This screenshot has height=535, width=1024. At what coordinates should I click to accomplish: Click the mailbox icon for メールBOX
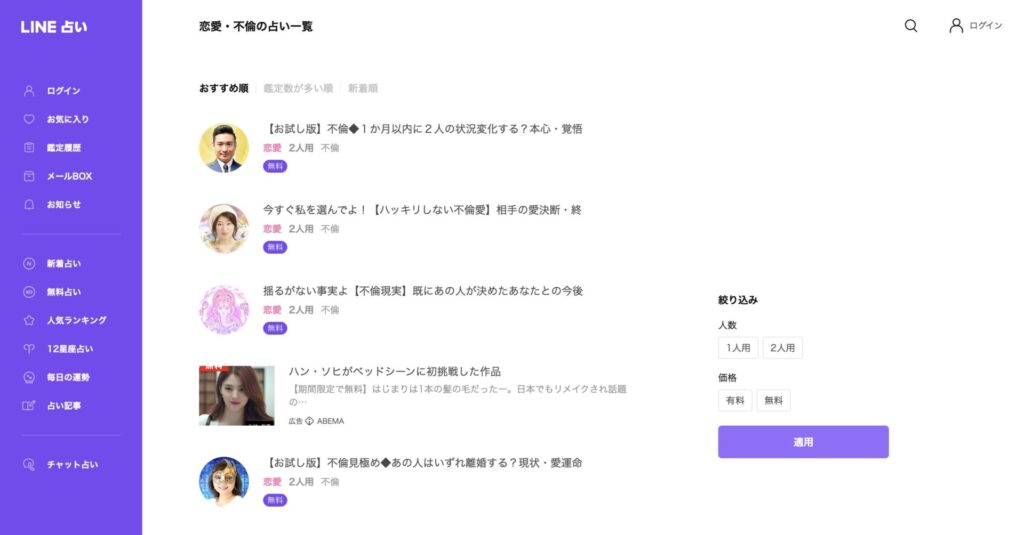[x=29, y=176]
